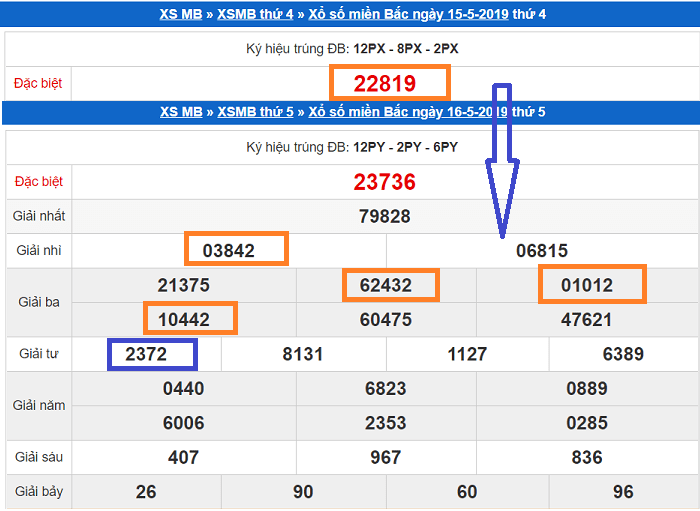Viewport: 700px width, 511px height.
Task: Select the blue-boxed Giải tư number 2372
Action: point(152,354)
